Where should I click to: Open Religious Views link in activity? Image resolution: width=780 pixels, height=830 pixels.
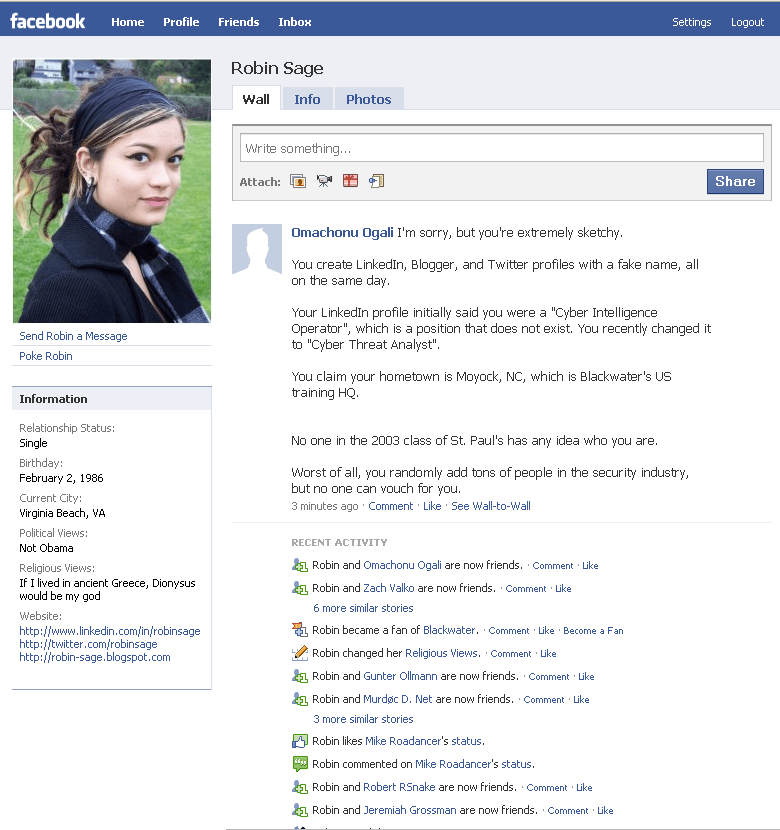(x=441, y=653)
